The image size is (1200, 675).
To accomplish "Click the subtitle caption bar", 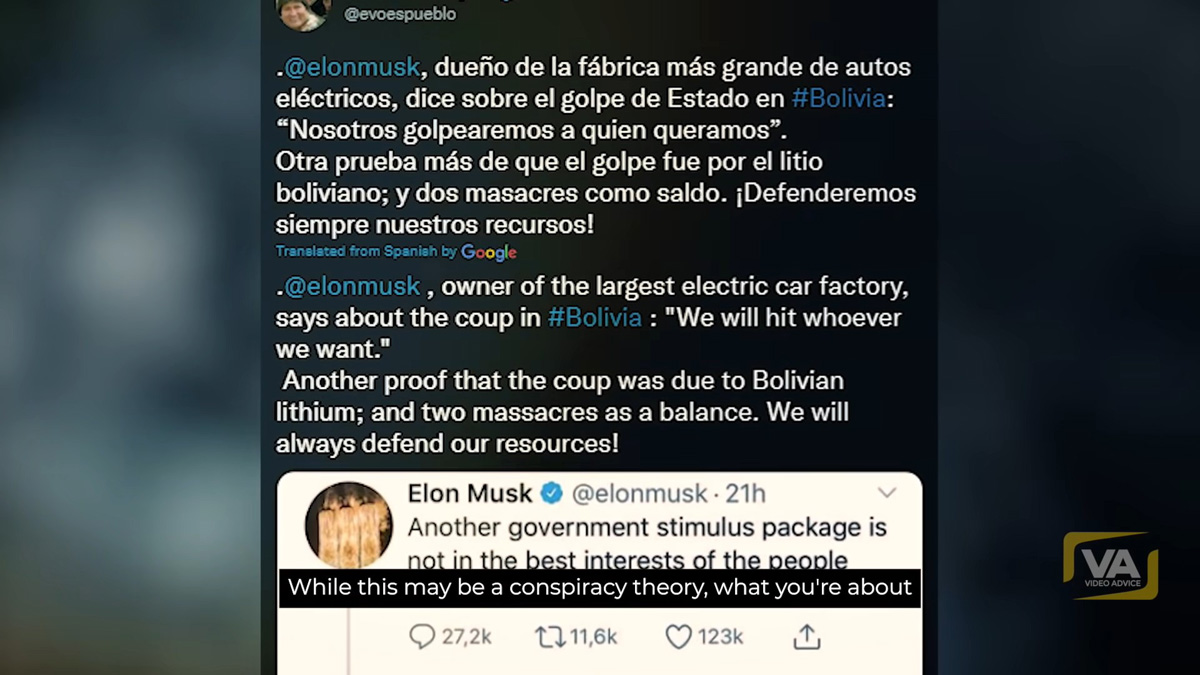I will pyautogui.click(x=599, y=588).
